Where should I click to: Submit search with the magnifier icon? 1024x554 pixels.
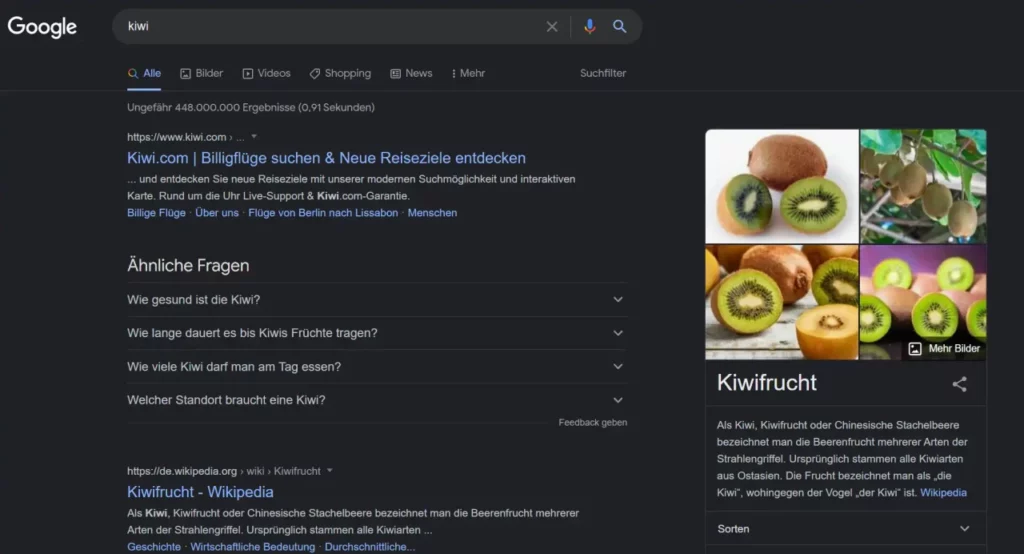(619, 27)
